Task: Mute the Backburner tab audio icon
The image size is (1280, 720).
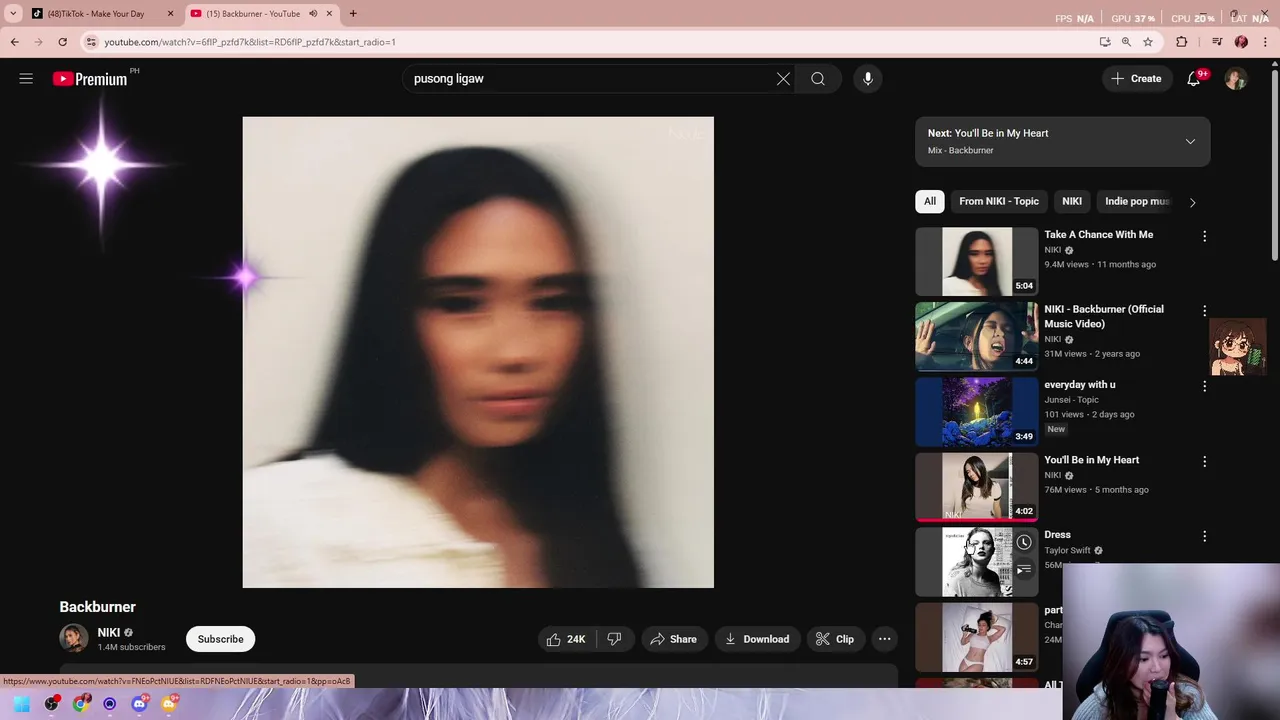Action: pyautogui.click(x=313, y=14)
